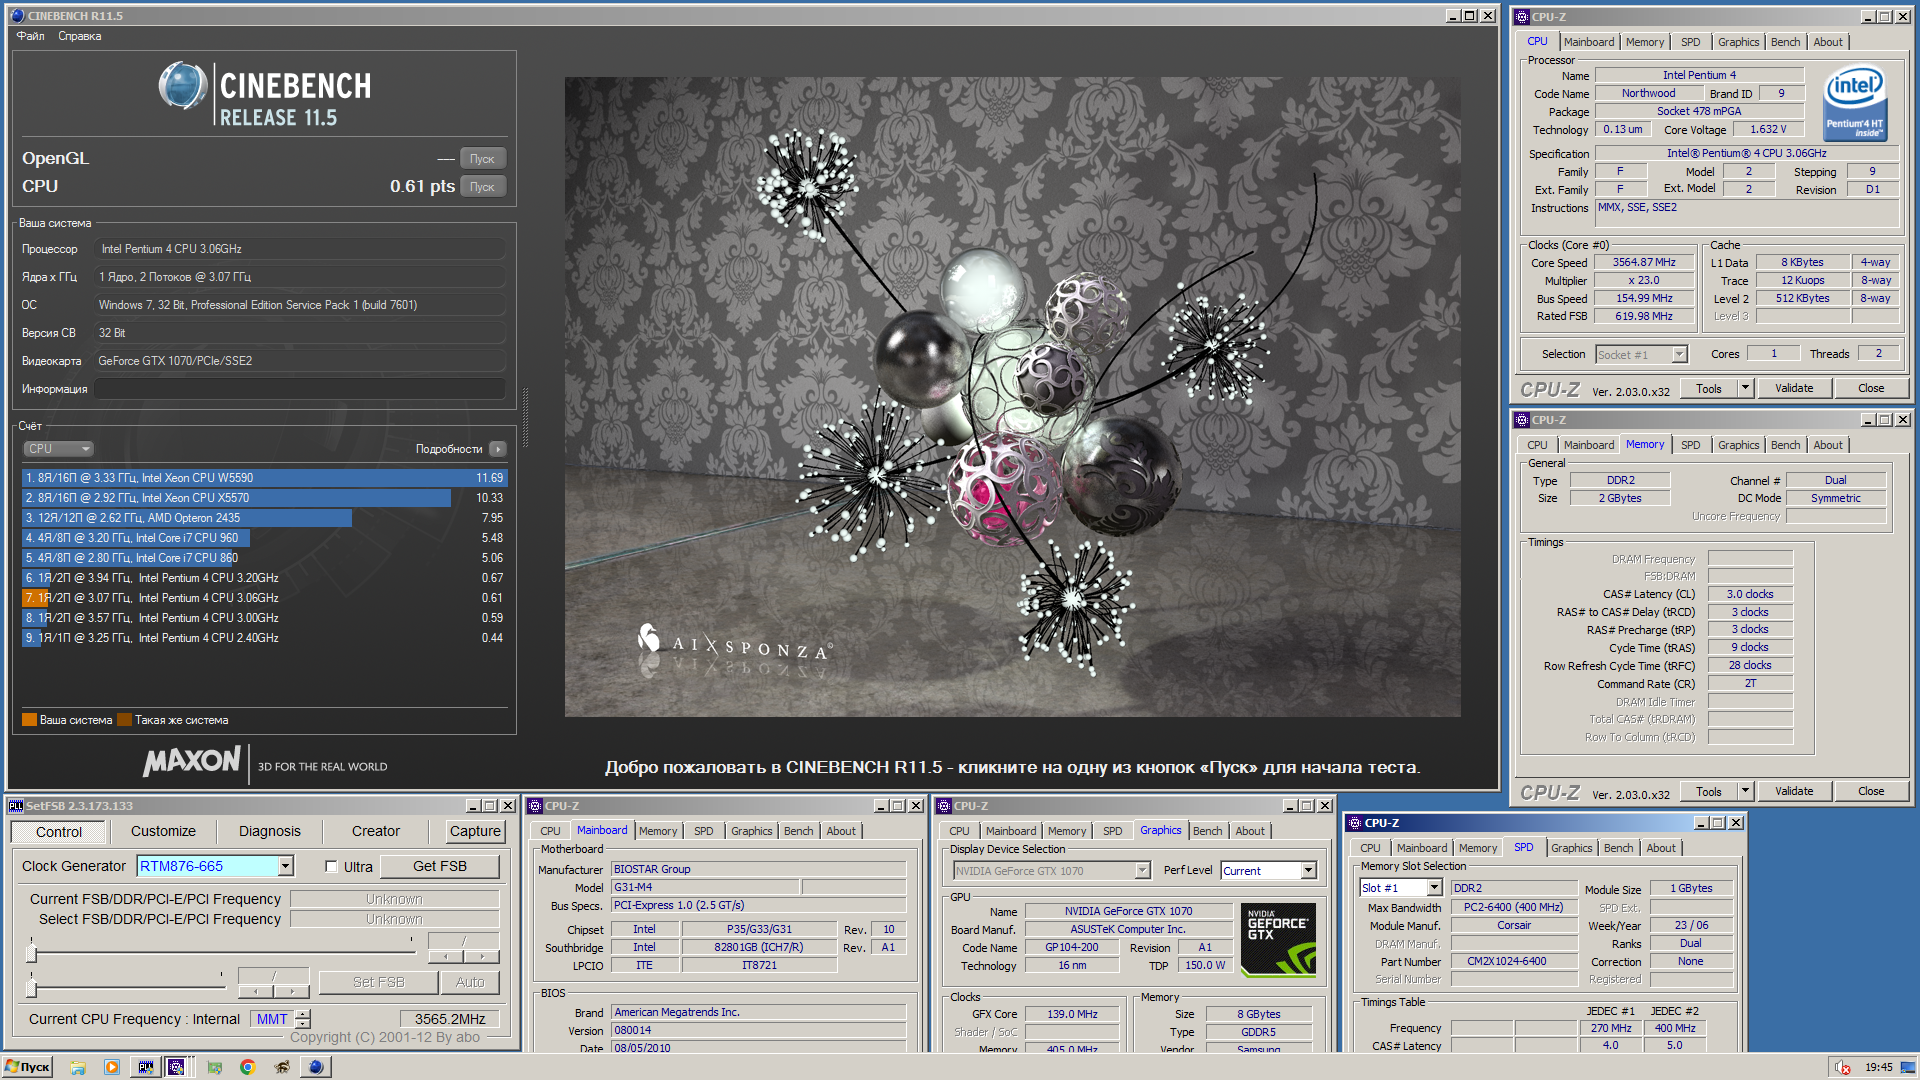Open the Creator tab in SetFSB
Image resolution: width=1920 pixels, height=1080 pixels.
[x=375, y=831]
